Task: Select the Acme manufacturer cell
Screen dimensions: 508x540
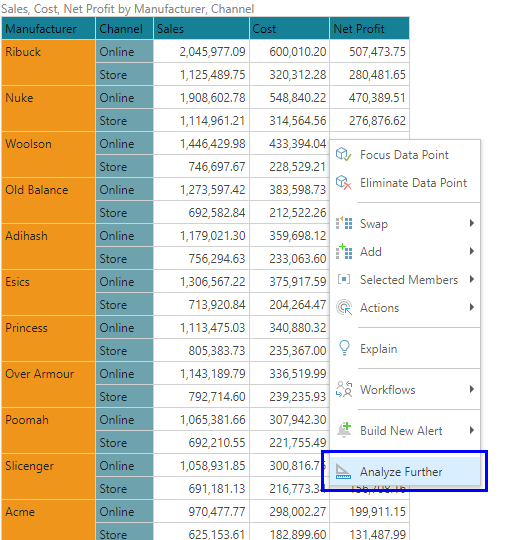Action: (48, 520)
